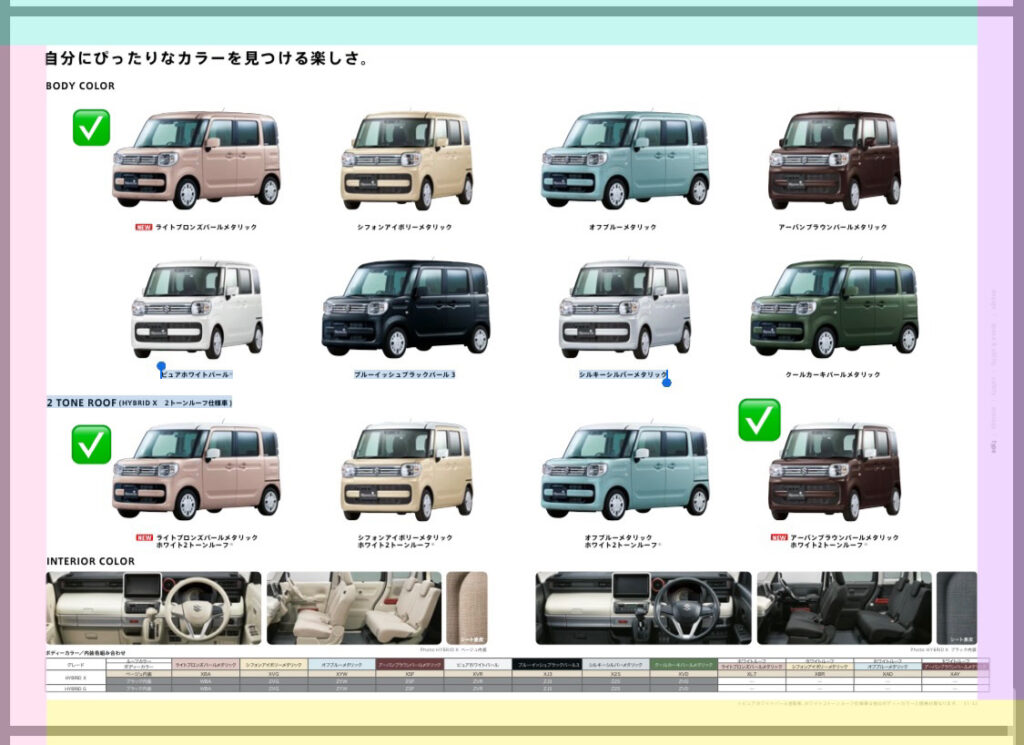Select the Urban Brown Pearl Metallic car image
This screenshot has width=1024, height=745.
coord(835,160)
